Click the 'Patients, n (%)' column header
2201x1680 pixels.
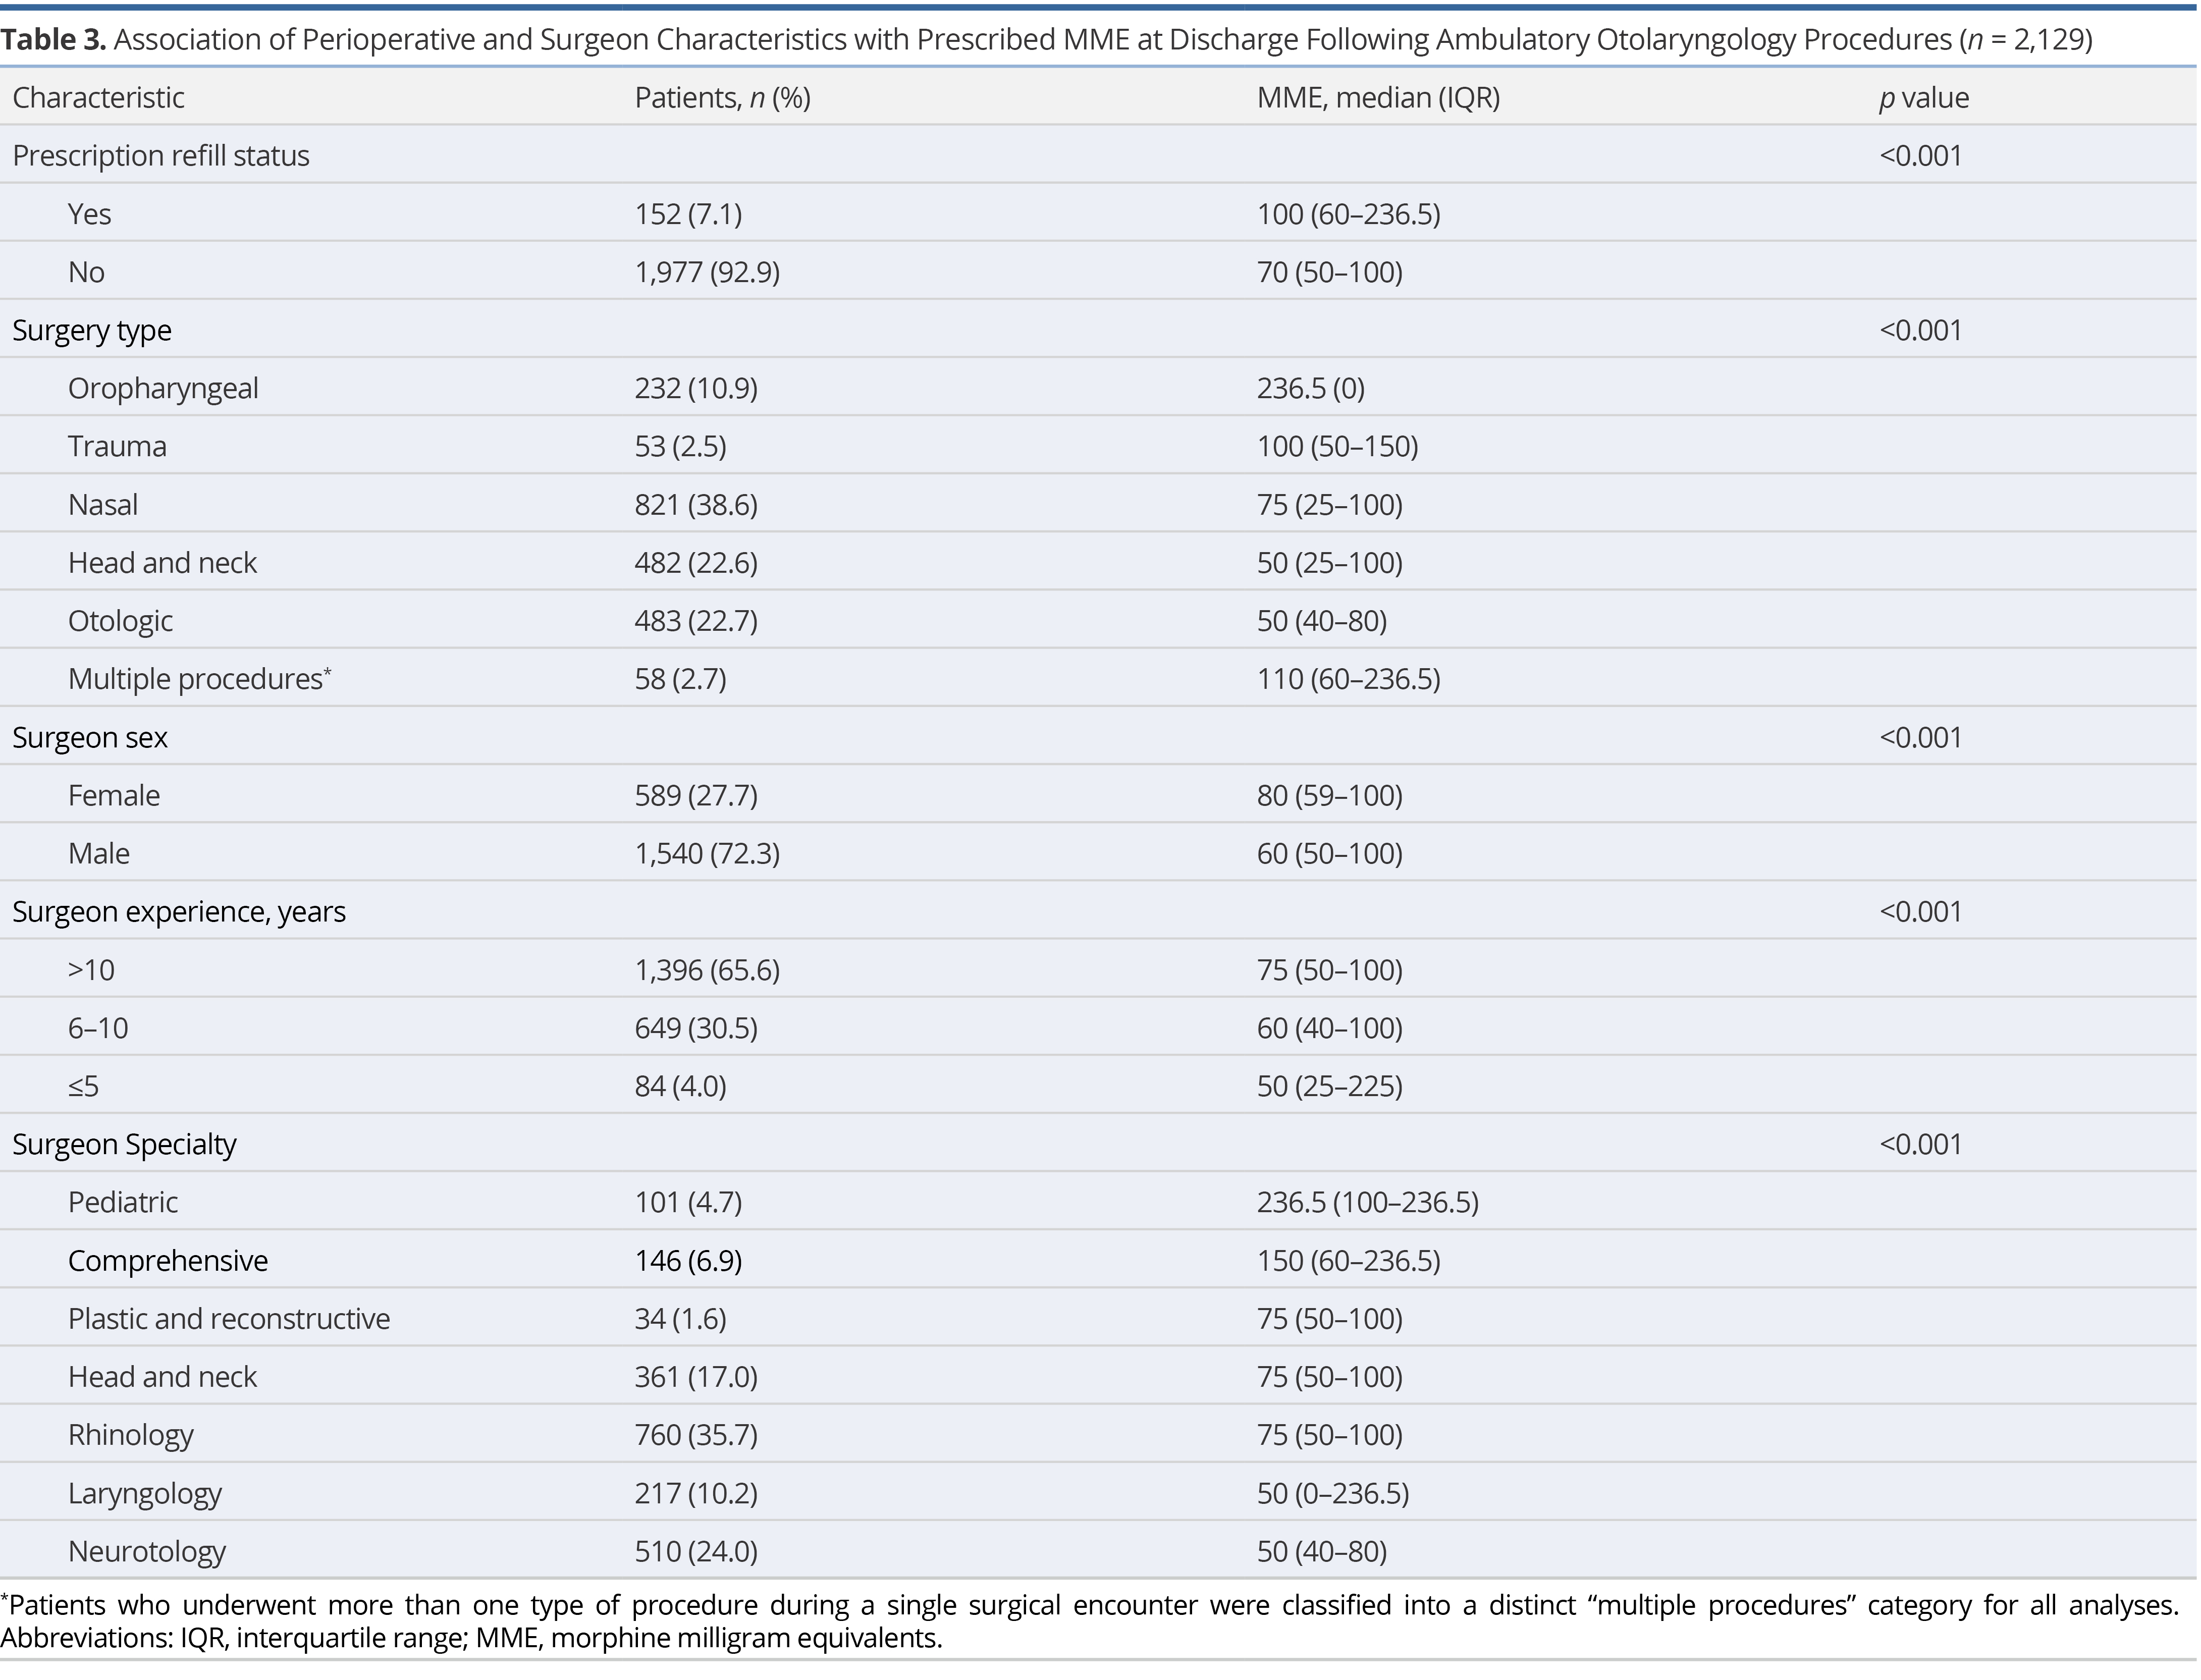click(x=722, y=98)
